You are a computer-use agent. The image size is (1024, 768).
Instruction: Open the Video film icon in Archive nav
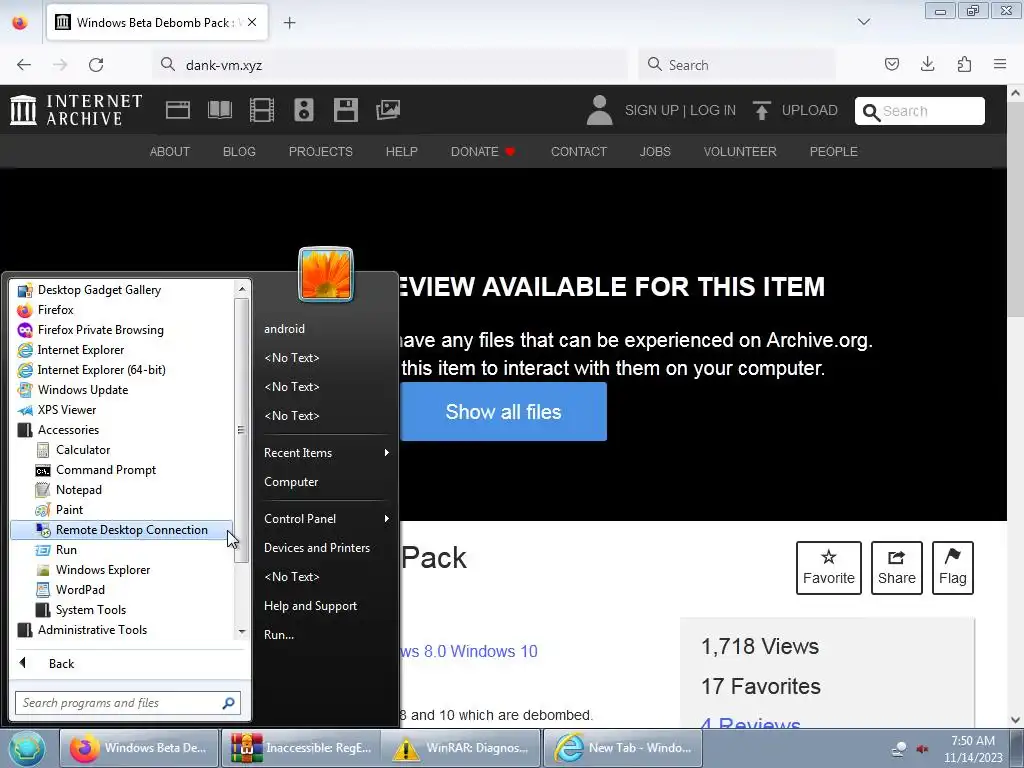[x=262, y=110]
